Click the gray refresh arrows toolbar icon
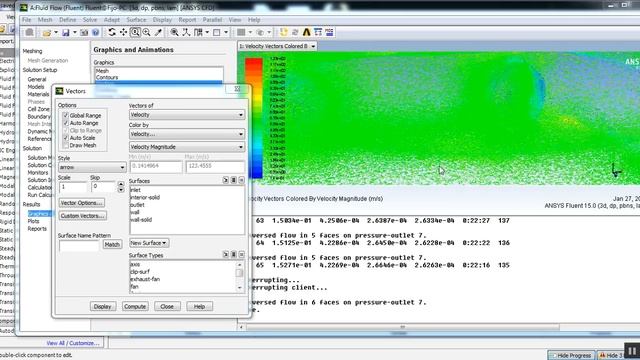 (295, 32)
